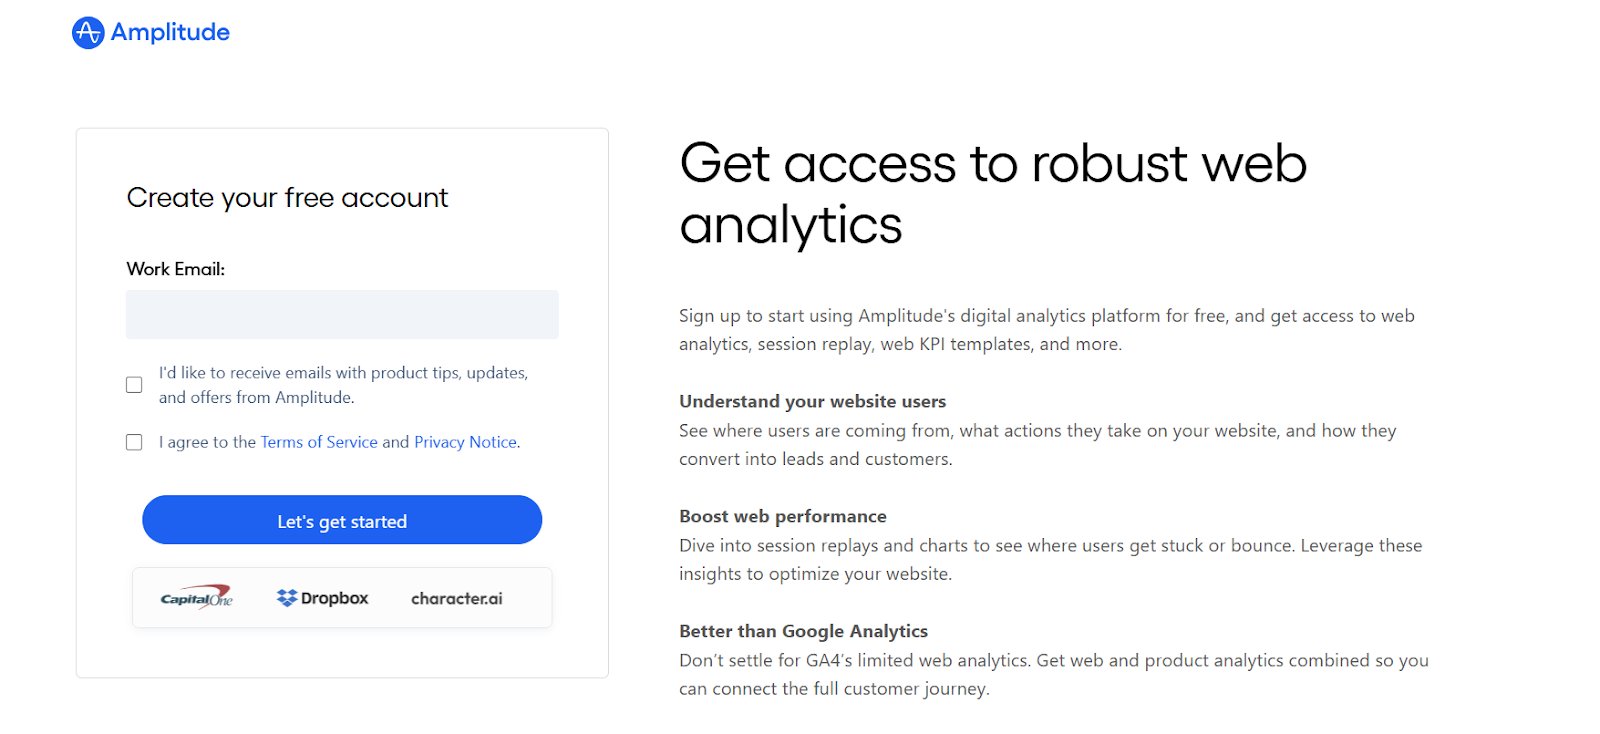Image resolution: width=1600 pixels, height=734 pixels.
Task: Click the customer logos strip panel
Action: pos(342,598)
